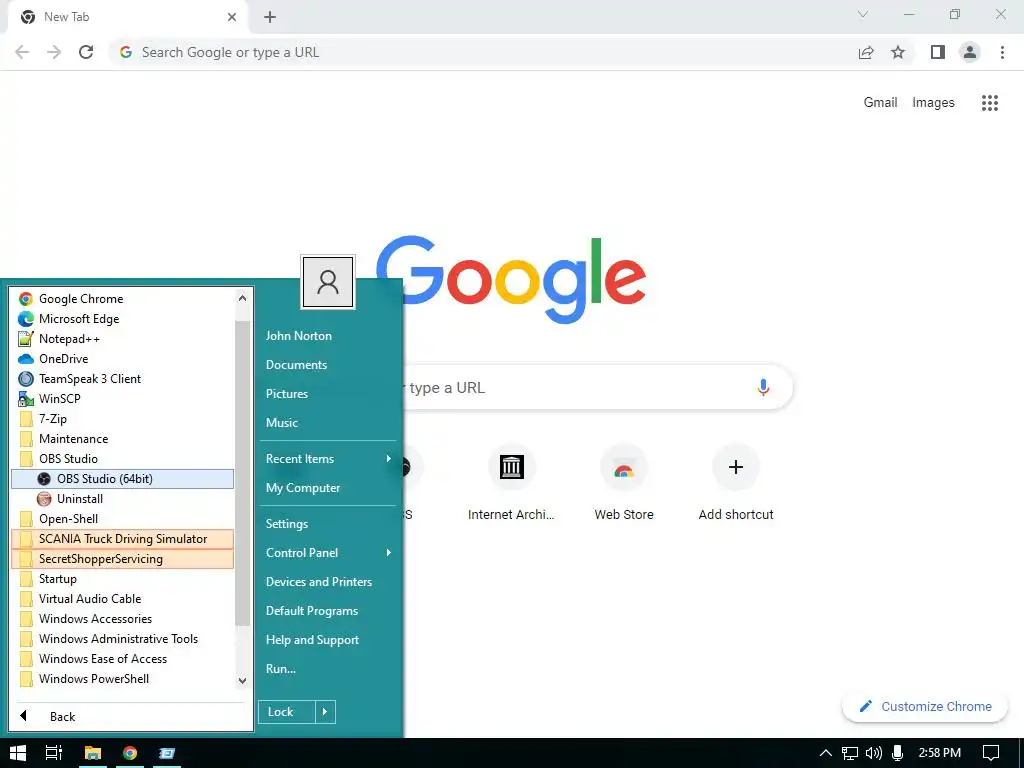
Task: Click the Lock button
Action: tap(287, 712)
